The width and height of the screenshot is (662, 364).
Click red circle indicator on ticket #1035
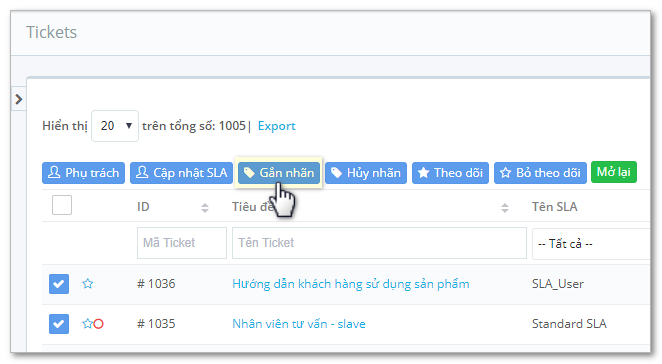click(x=98, y=324)
